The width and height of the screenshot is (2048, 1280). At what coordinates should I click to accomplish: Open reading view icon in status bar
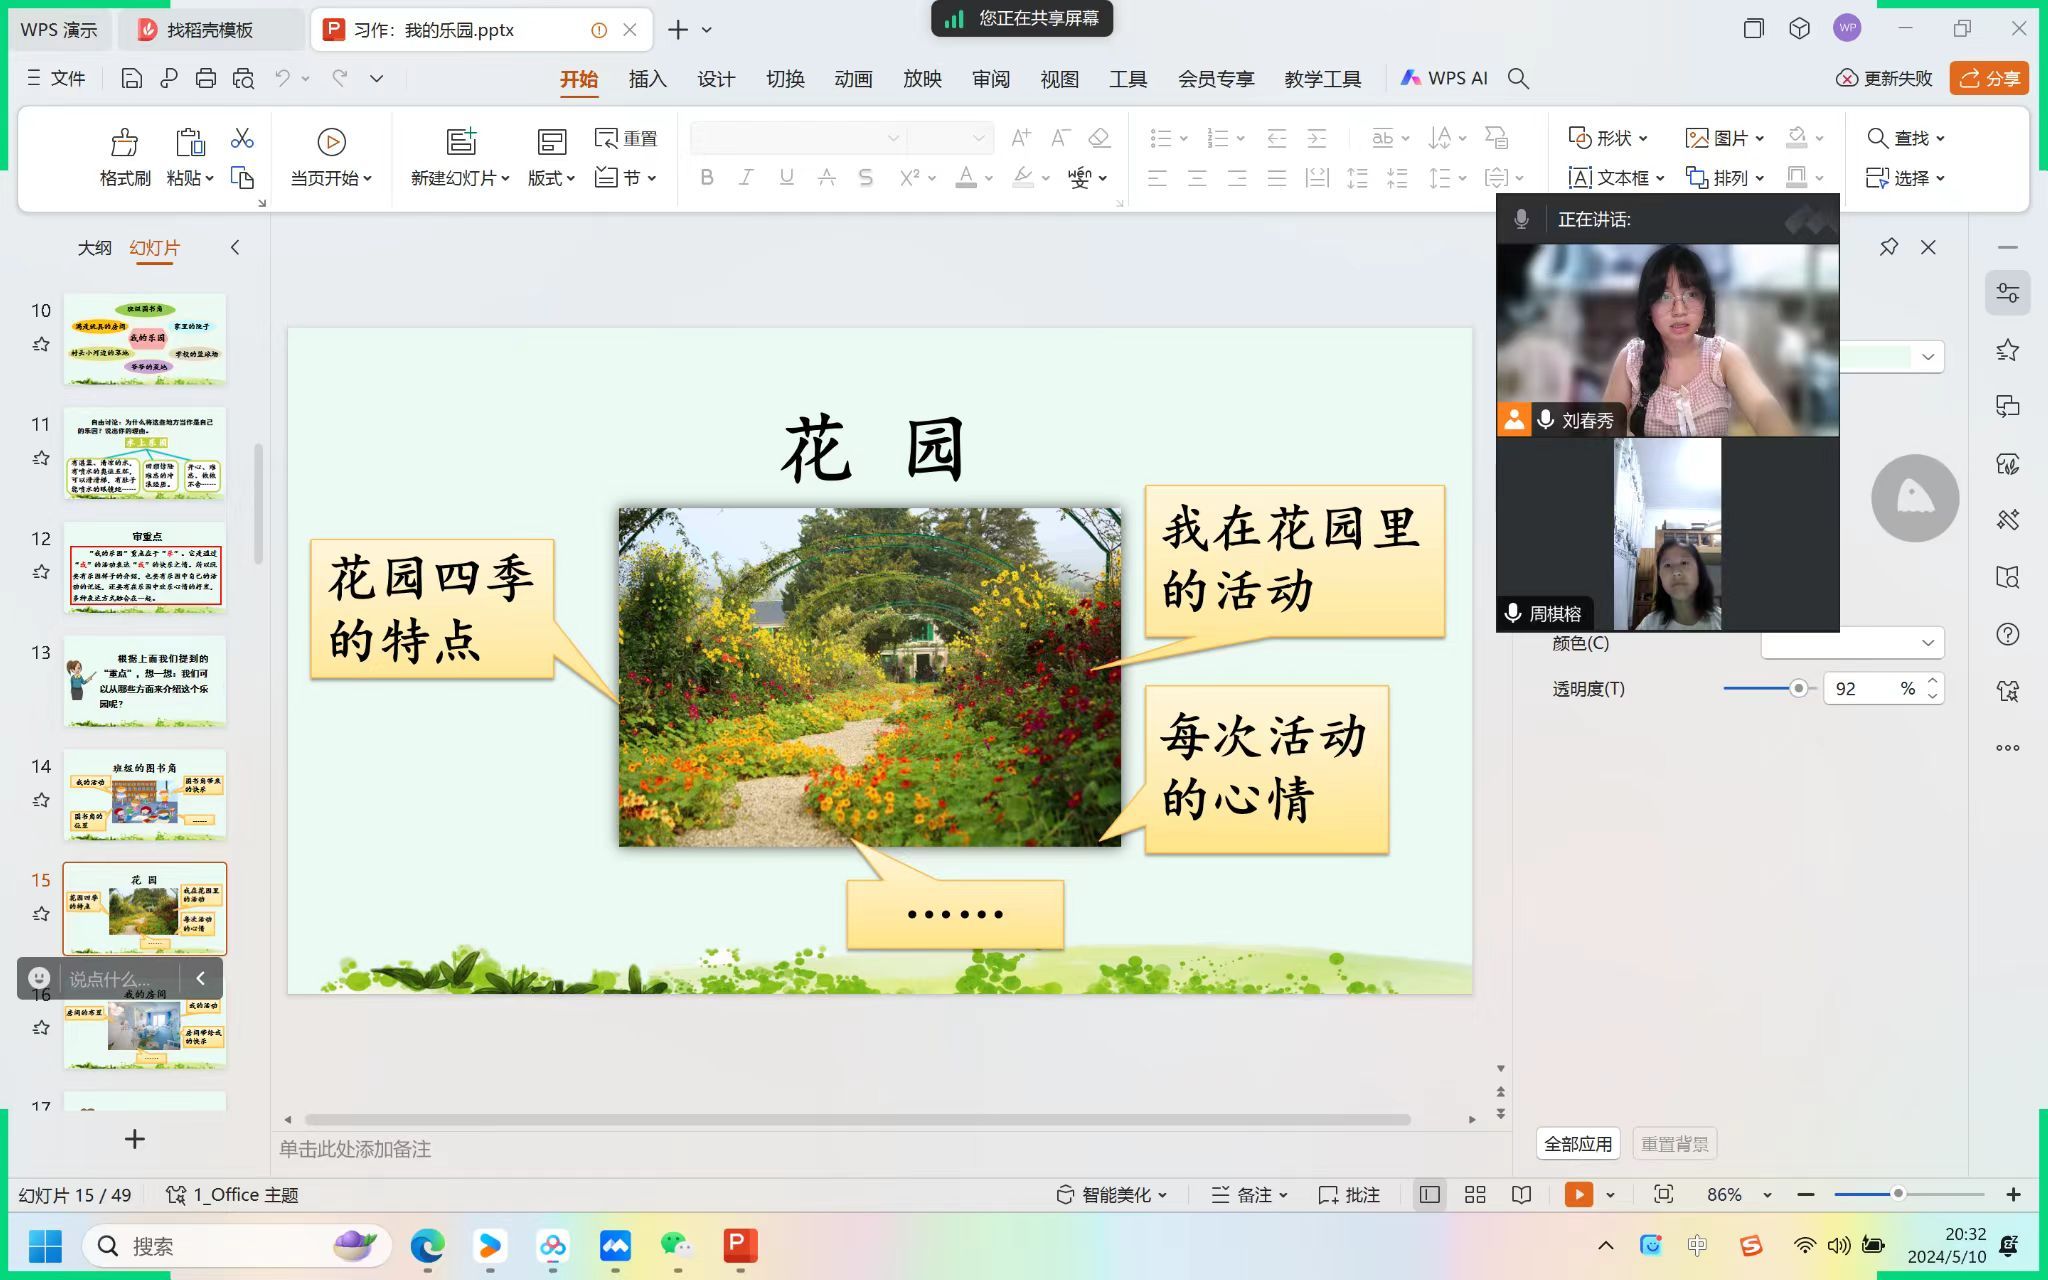(1521, 1194)
